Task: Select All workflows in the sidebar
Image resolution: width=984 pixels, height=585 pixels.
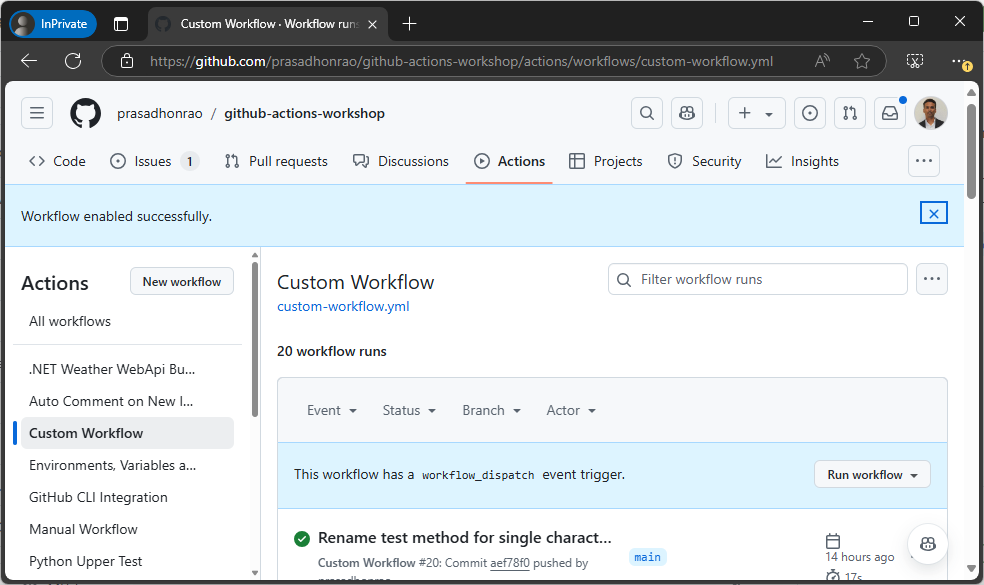Action: 70,321
